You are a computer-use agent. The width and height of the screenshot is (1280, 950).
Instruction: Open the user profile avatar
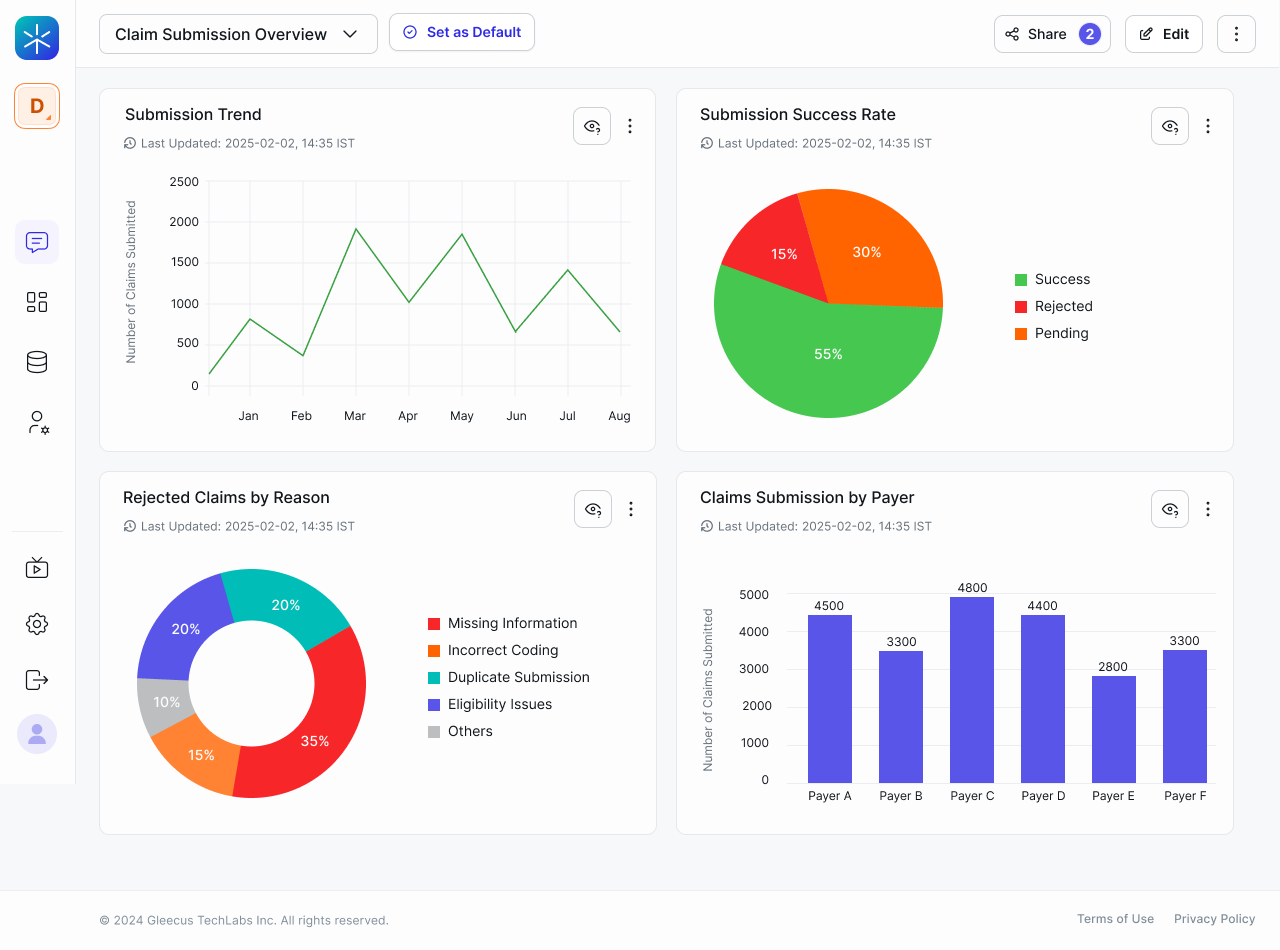tap(37, 734)
